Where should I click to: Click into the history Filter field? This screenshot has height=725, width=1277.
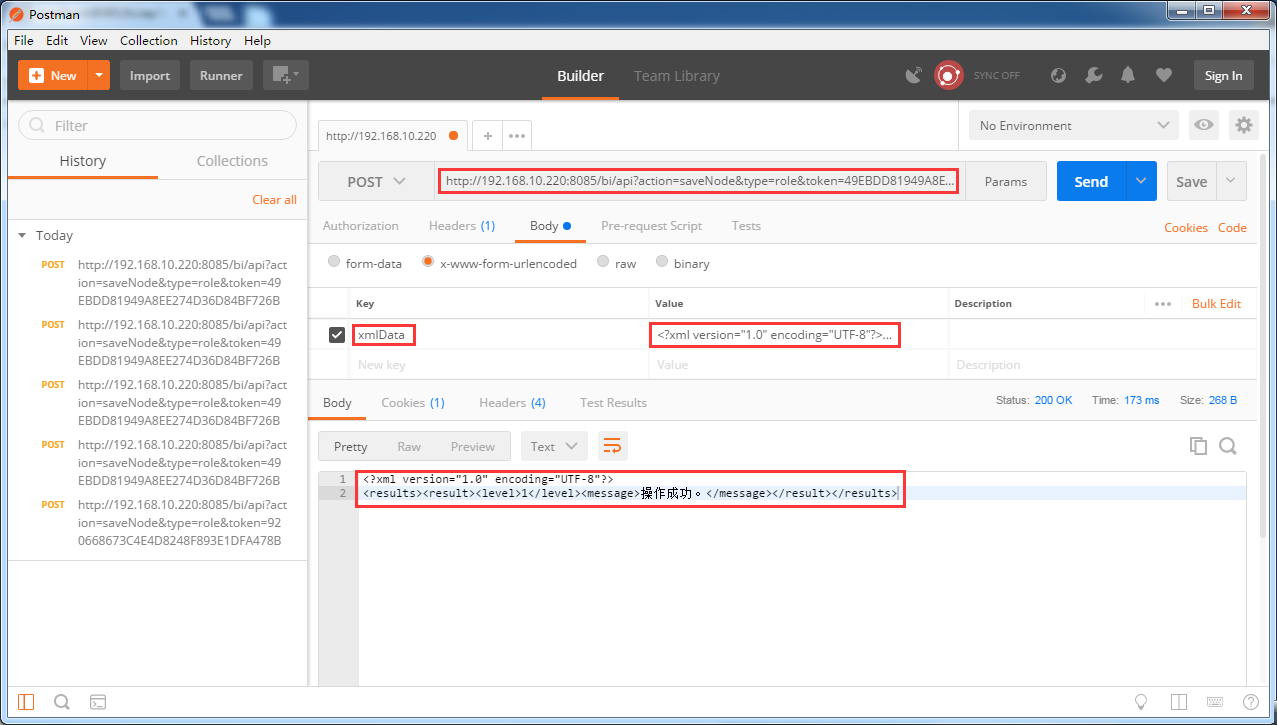pyautogui.click(x=158, y=125)
